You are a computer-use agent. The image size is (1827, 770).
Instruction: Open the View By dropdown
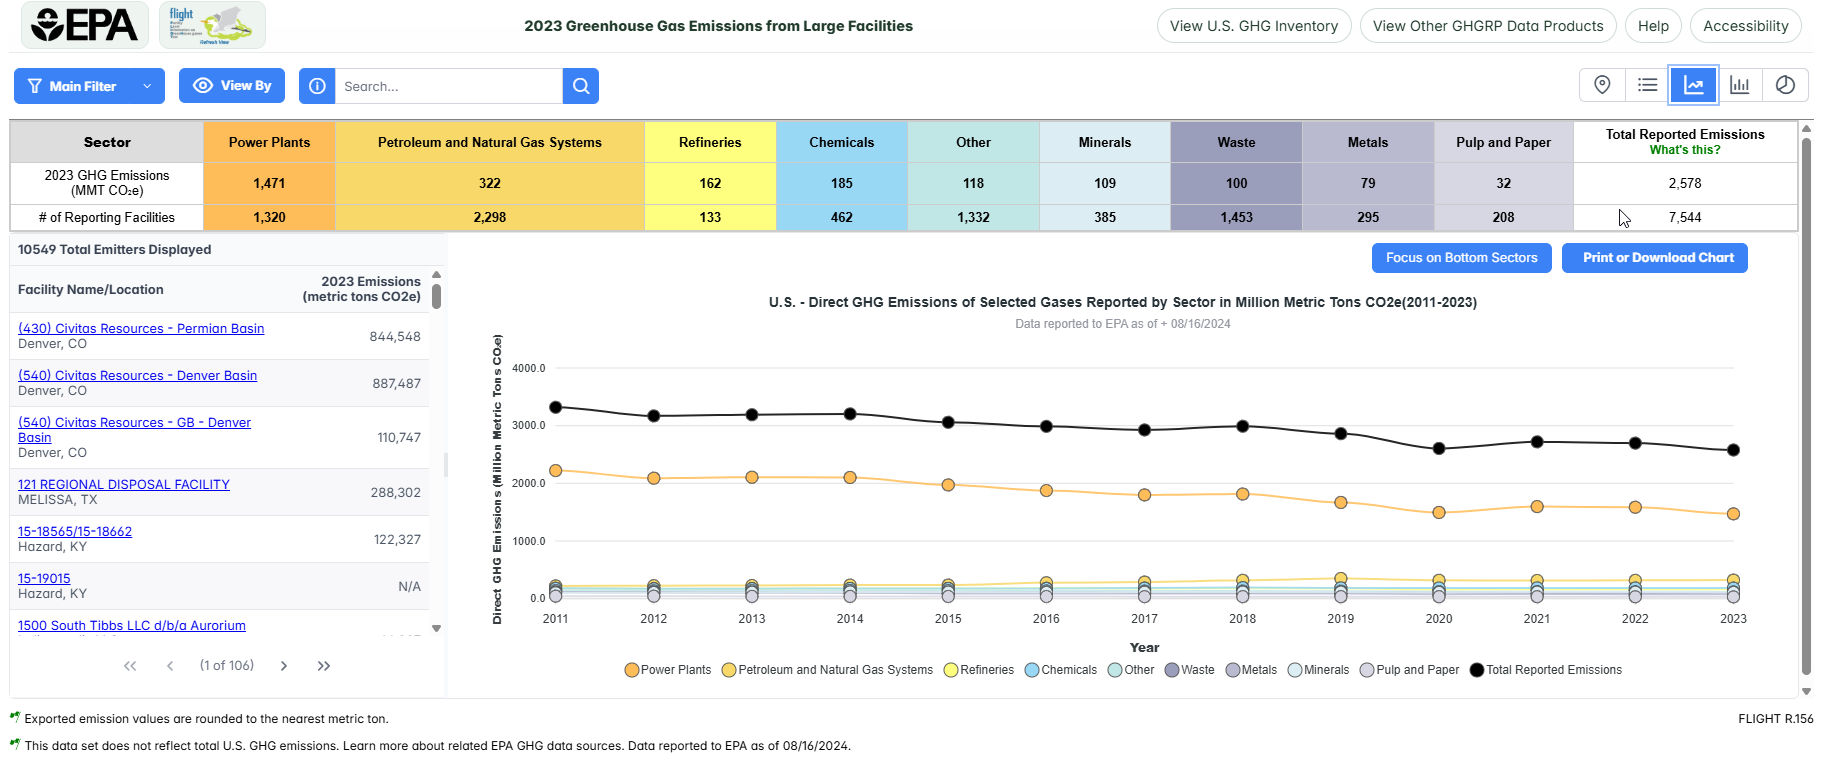pyautogui.click(x=232, y=86)
